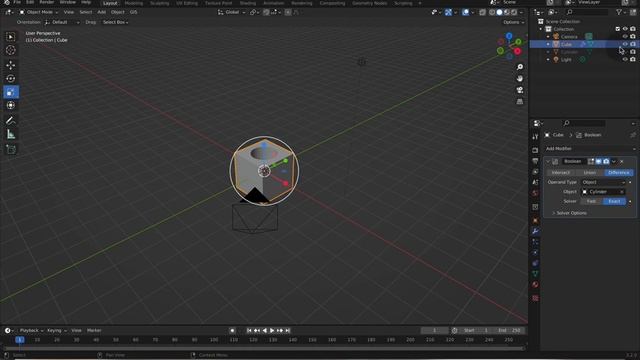Screen dimensions: 640x360
Task: Click the outliner filter funnel icon
Action: coord(619,12)
